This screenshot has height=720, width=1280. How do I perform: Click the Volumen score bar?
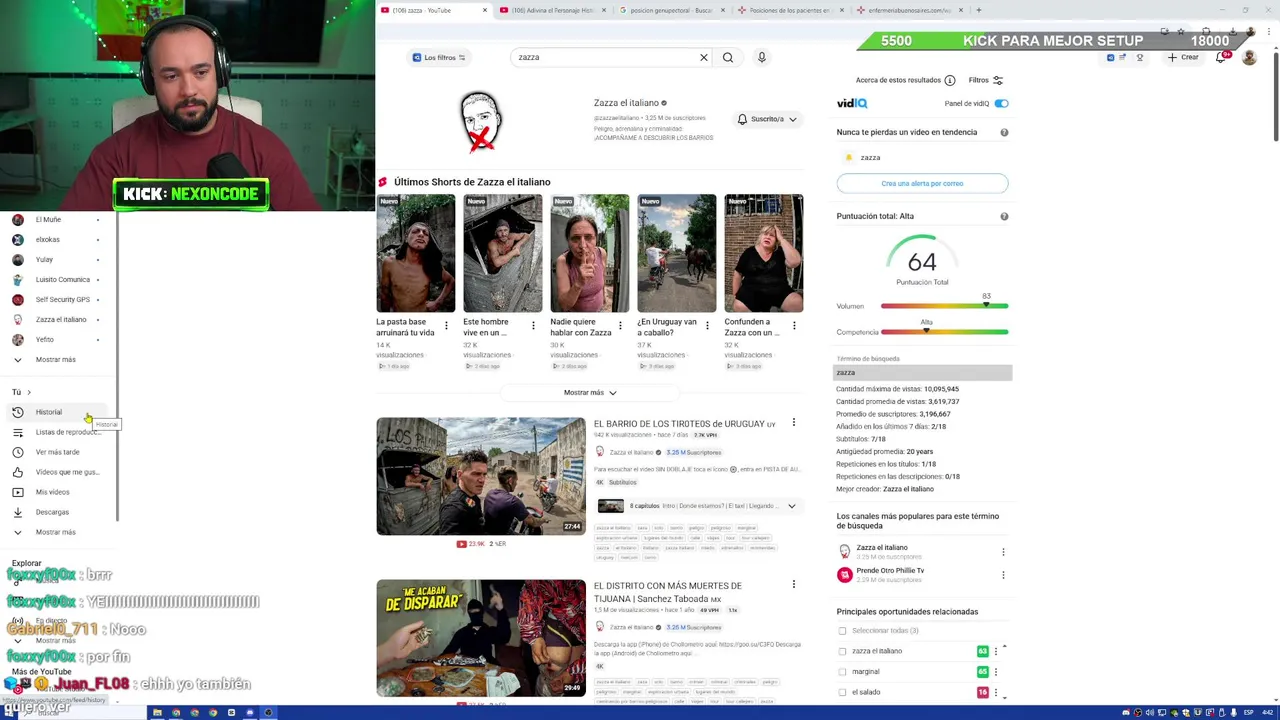(944, 306)
